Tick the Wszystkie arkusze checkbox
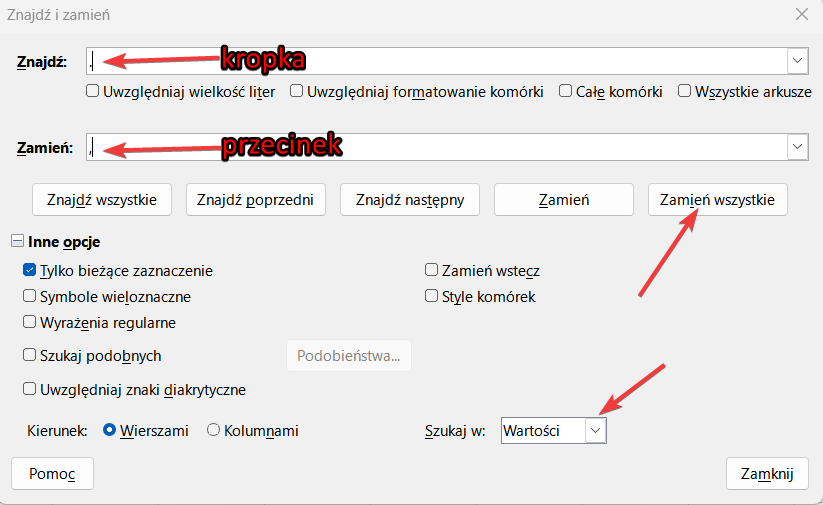Screen dimensions: 823x505 click(685, 91)
